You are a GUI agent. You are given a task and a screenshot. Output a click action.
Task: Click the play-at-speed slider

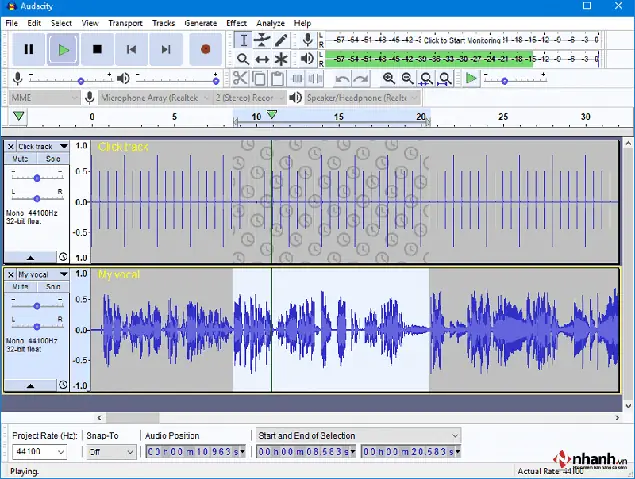pos(515,80)
